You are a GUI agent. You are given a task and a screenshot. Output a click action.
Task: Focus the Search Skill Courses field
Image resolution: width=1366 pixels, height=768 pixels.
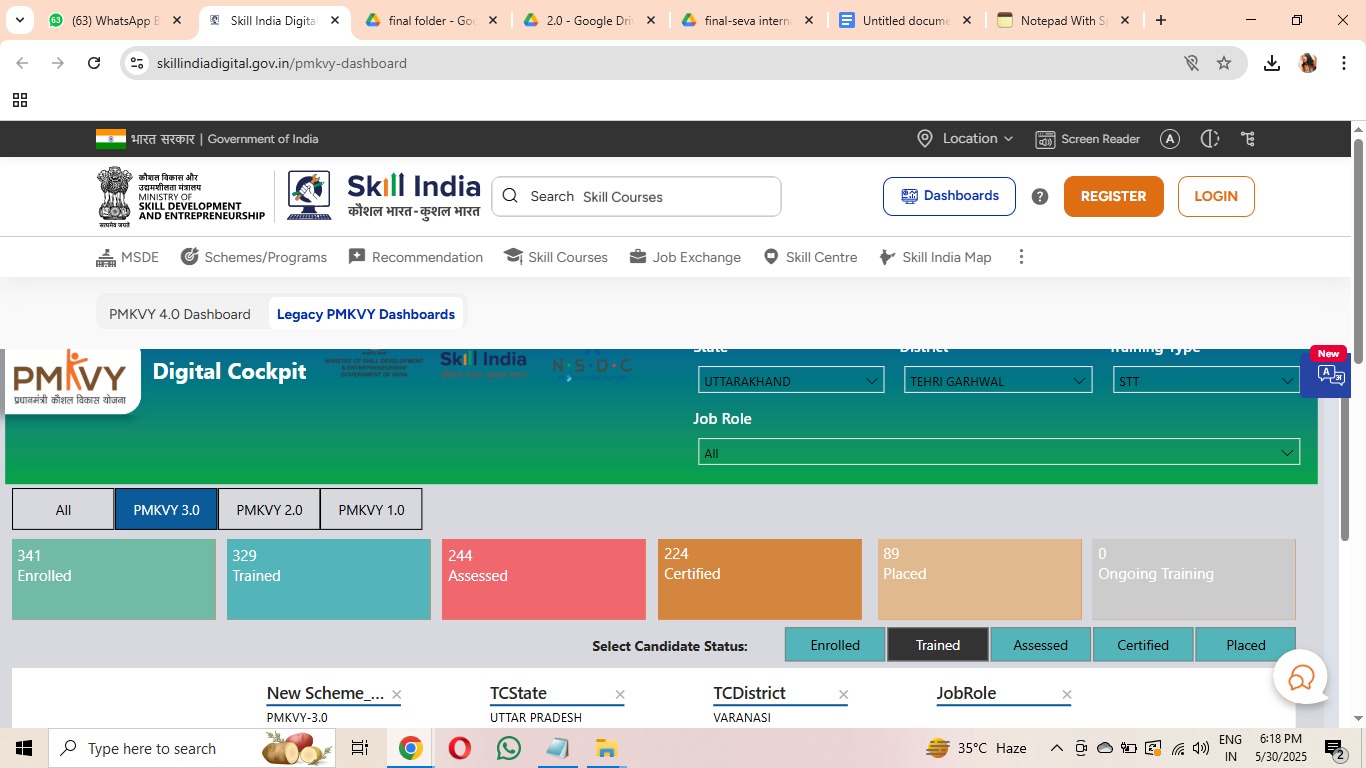[x=636, y=196]
